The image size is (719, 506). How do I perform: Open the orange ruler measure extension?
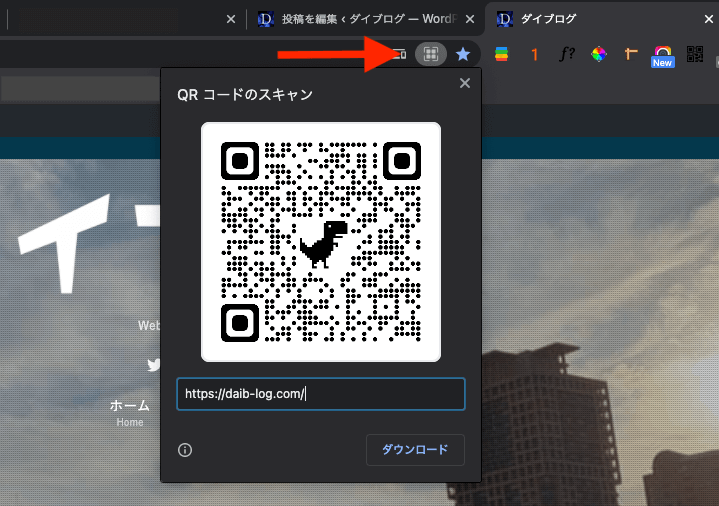pyautogui.click(x=631, y=54)
